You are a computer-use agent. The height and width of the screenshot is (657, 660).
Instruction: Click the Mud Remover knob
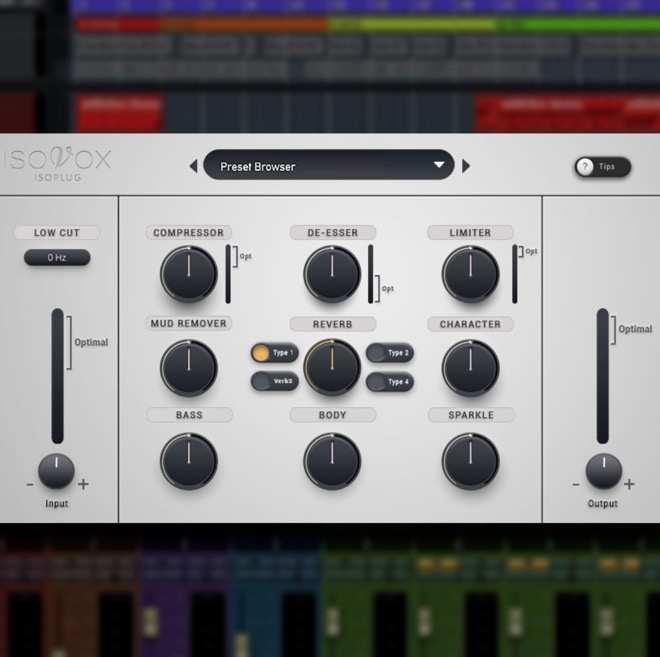[x=188, y=367]
